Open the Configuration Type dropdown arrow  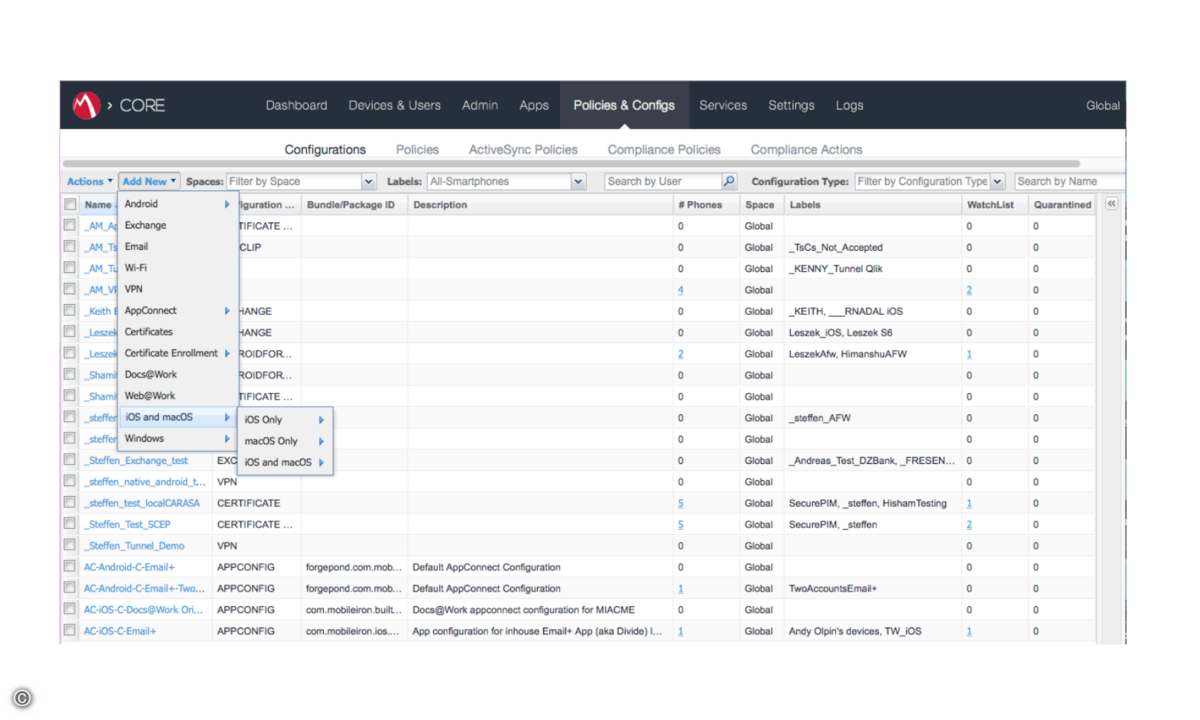(x=997, y=181)
